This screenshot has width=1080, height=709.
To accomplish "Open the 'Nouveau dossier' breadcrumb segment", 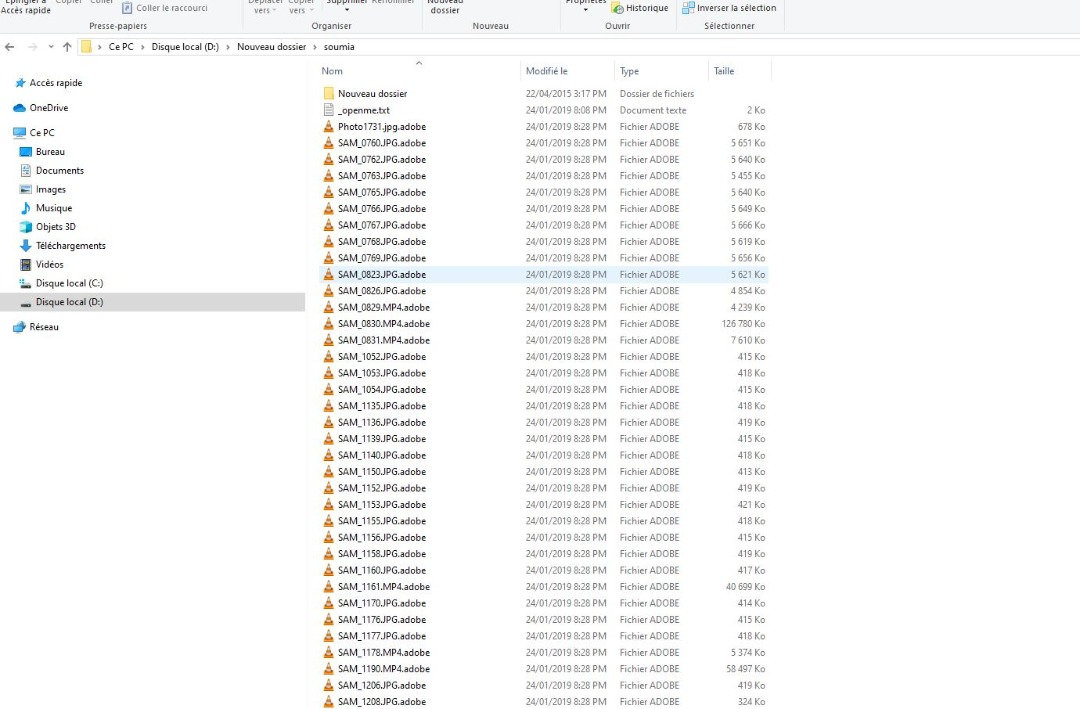I will coord(271,47).
